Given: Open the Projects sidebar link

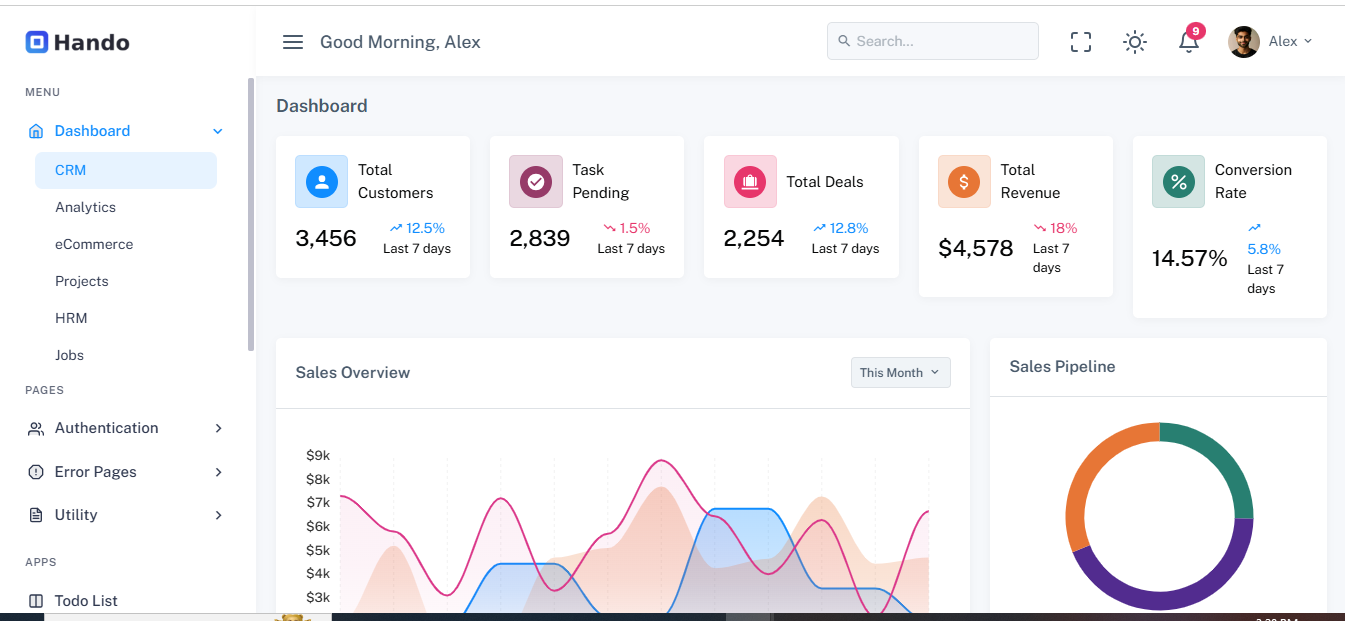Looking at the screenshot, I should (x=82, y=281).
